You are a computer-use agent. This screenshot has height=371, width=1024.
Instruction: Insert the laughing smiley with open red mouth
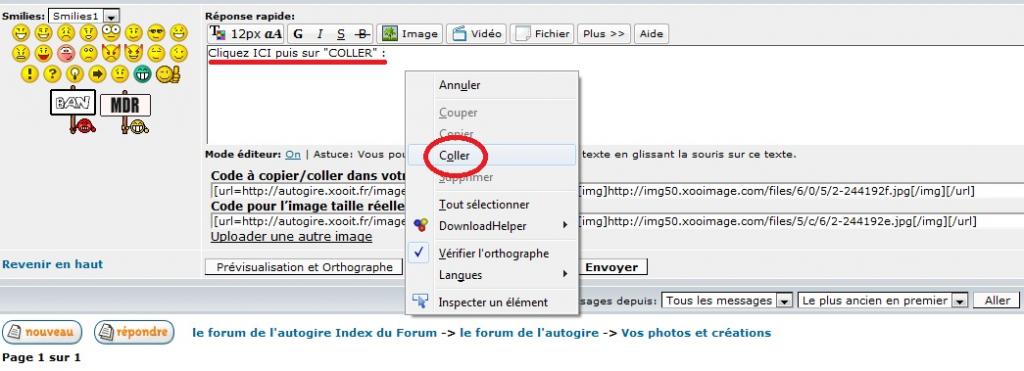point(44,53)
